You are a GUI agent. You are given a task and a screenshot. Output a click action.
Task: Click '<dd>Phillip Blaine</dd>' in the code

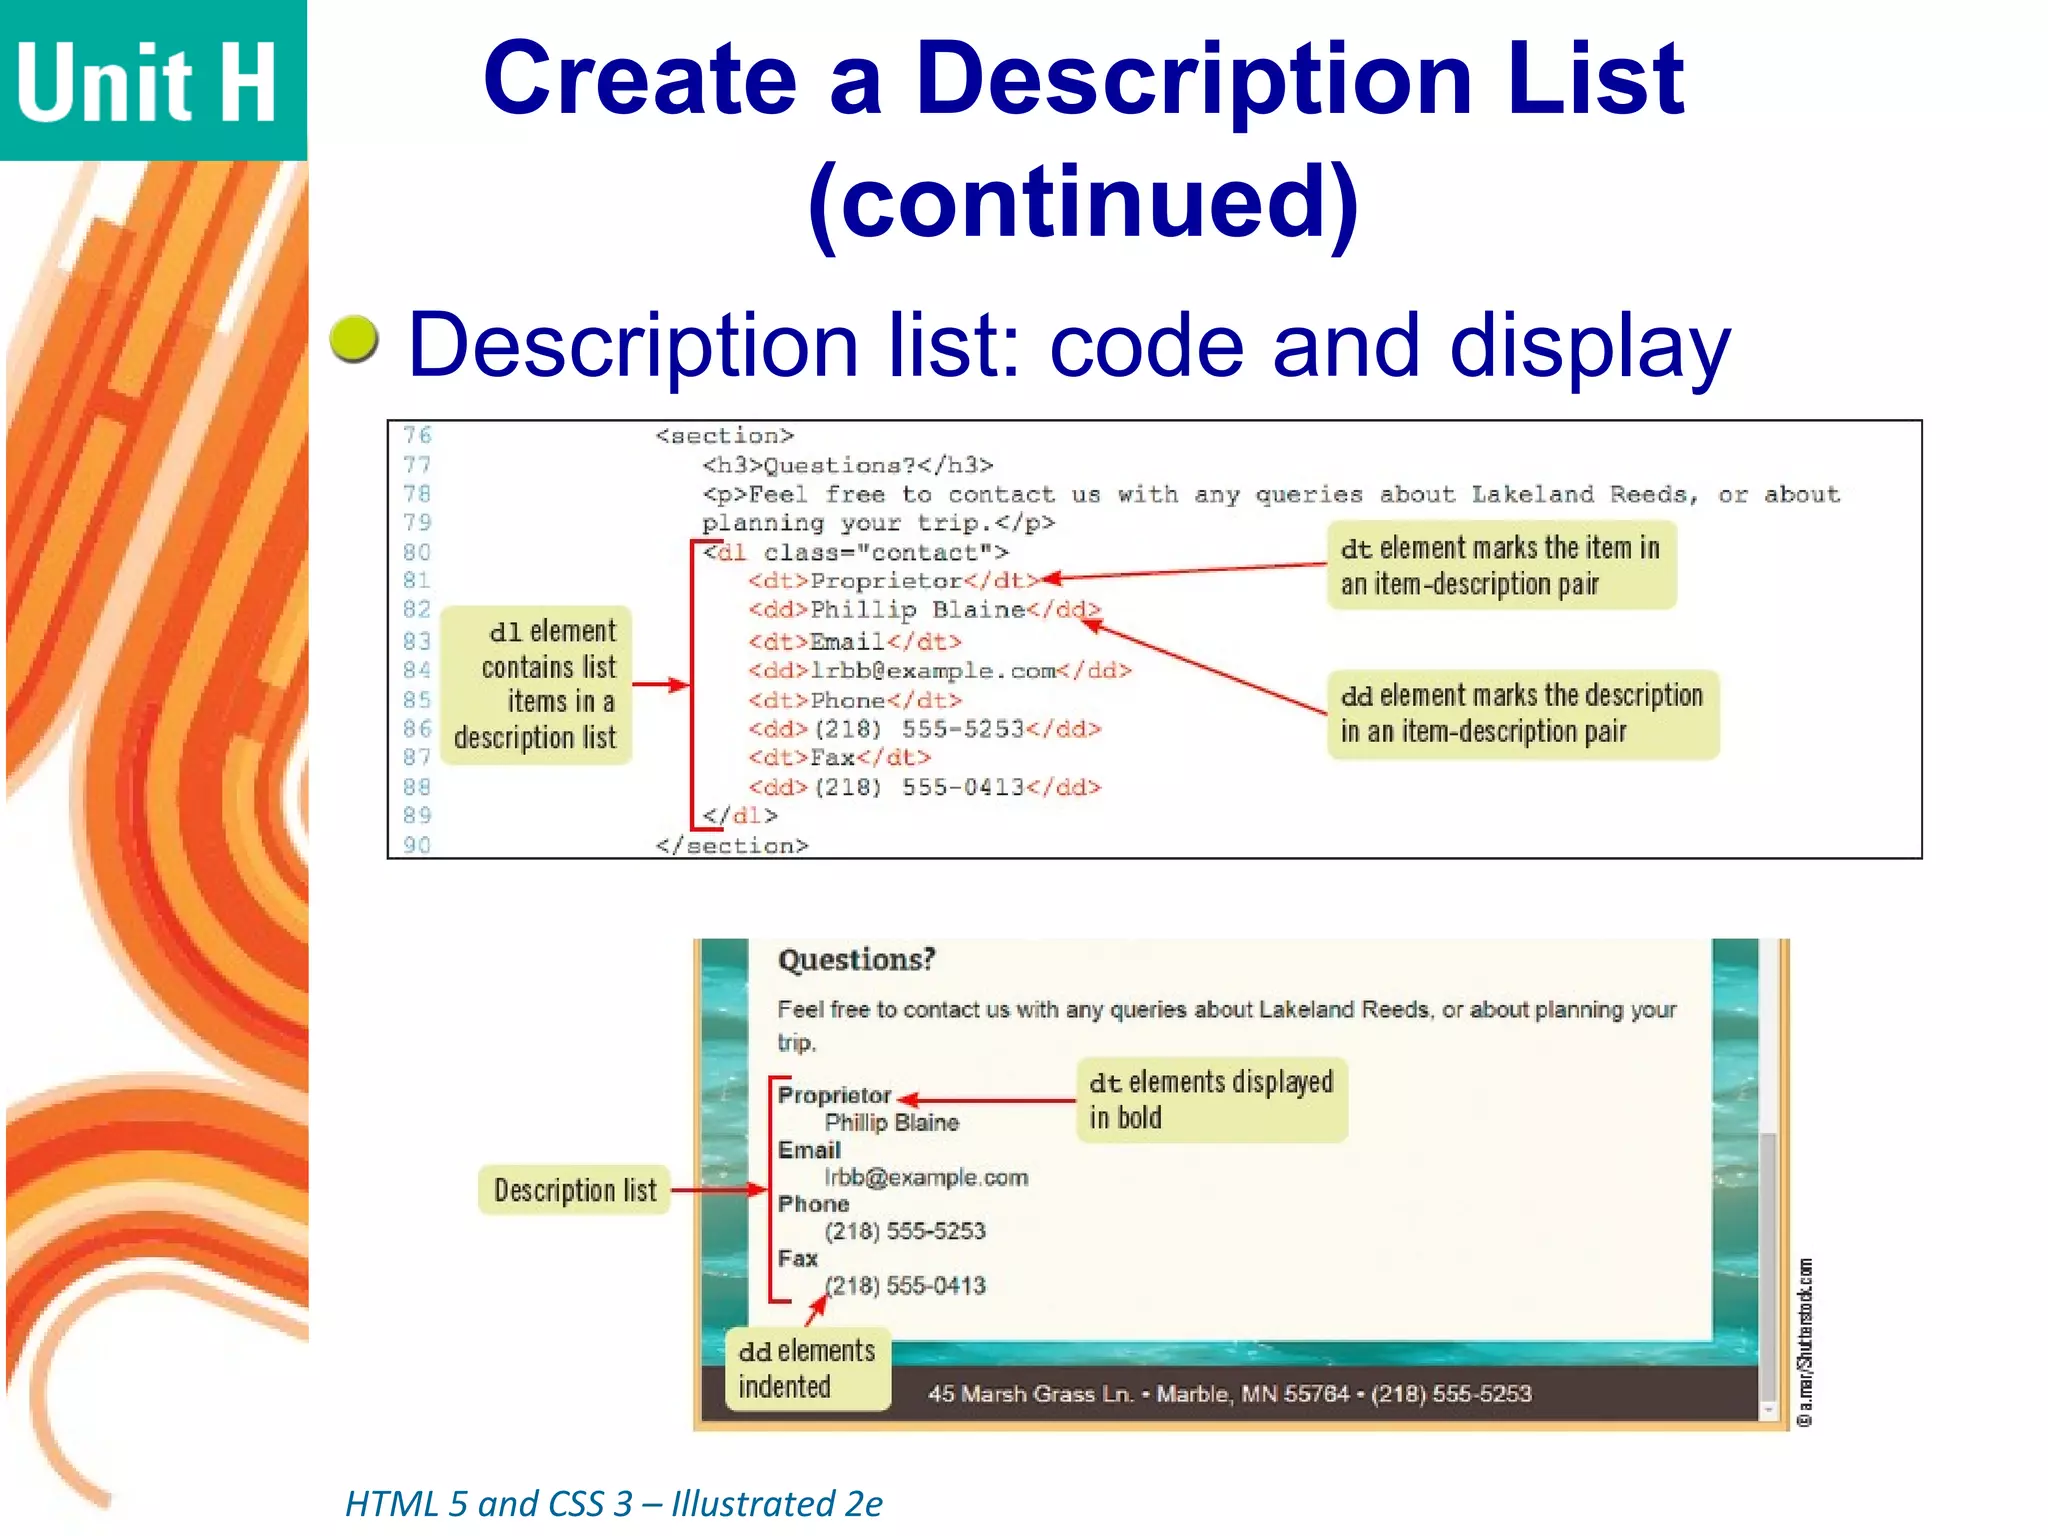(924, 610)
